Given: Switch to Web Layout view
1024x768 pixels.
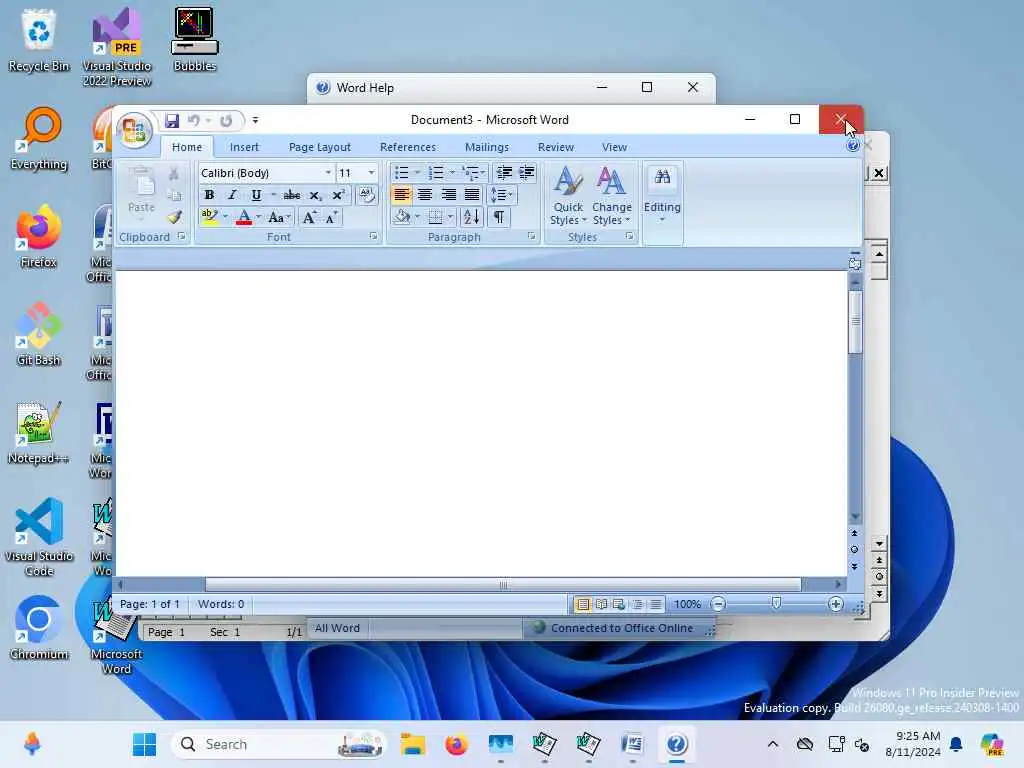Looking at the screenshot, I should [619, 604].
